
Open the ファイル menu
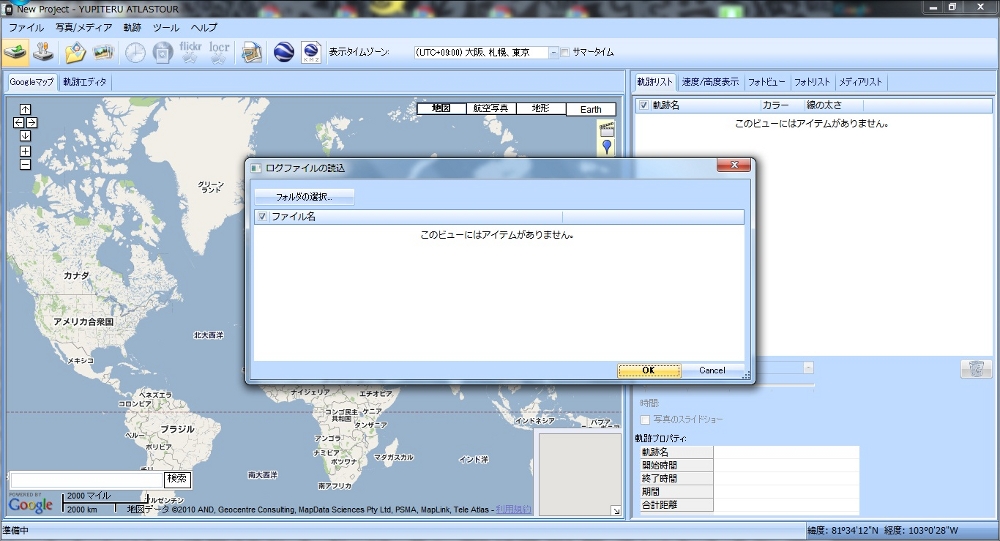click(x=26, y=27)
